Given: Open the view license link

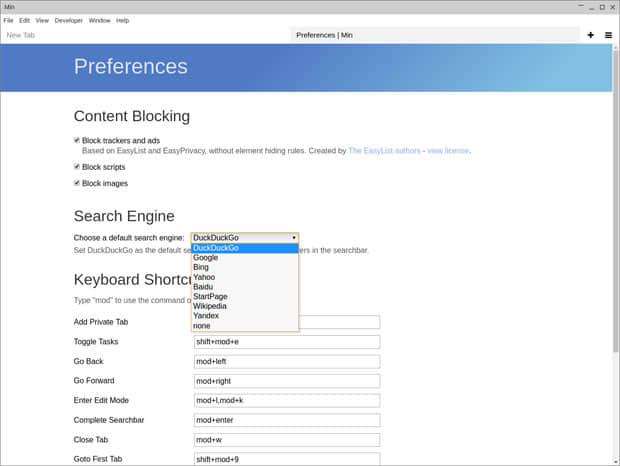Looking at the screenshot, I should click(448, 151).
